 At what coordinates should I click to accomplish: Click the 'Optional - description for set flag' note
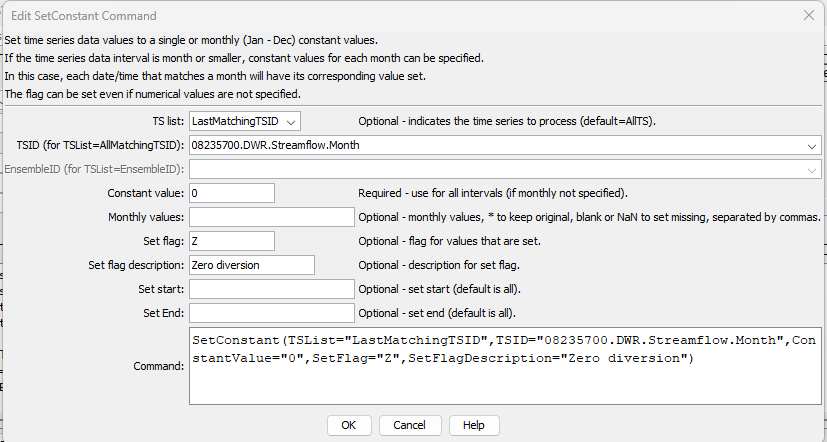point(439,265)
